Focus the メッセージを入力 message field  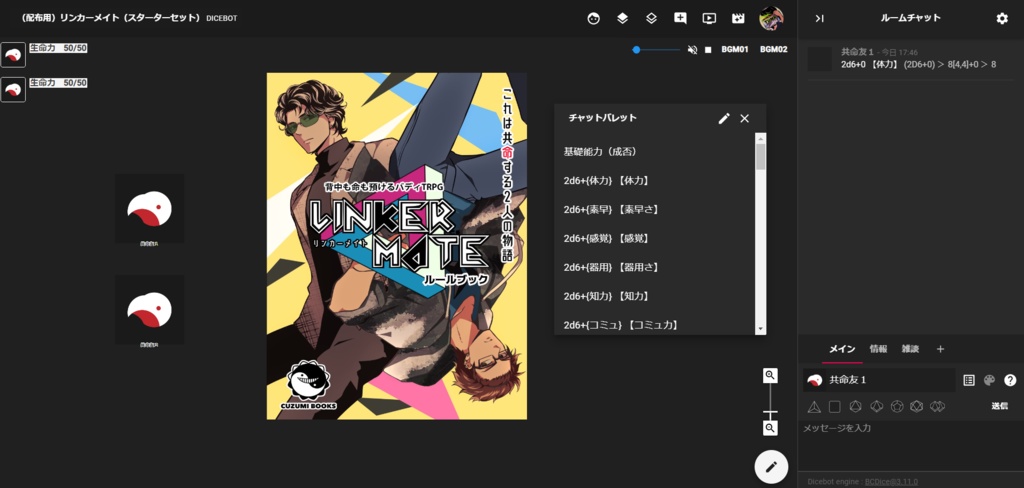(x=910, y=443)
